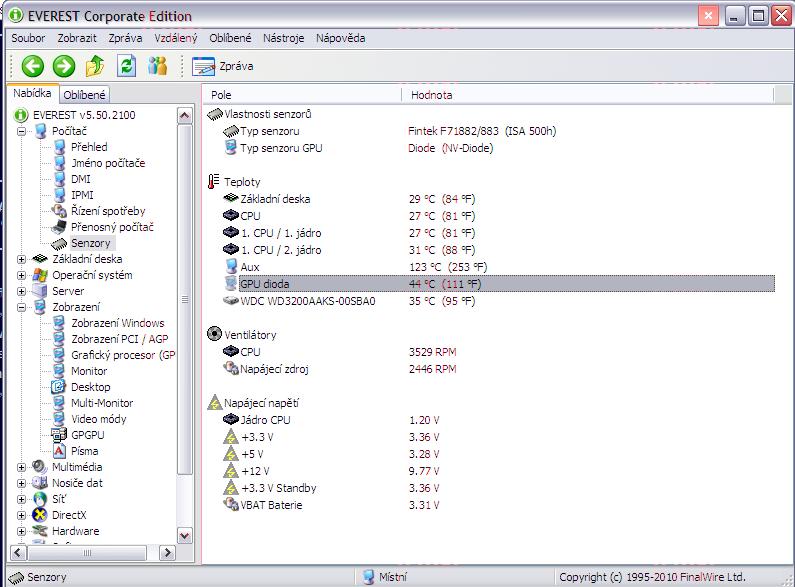Click the WDC hard drive icon
This screenshot has height=587, width=795.
point(231,301)
